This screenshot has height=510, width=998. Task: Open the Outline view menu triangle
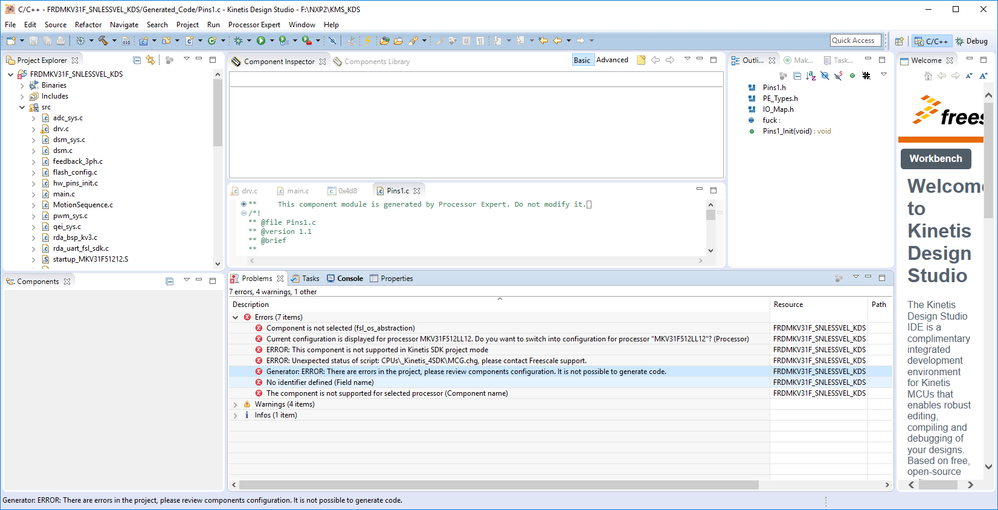pyautogui.click(x=883, y=74)
